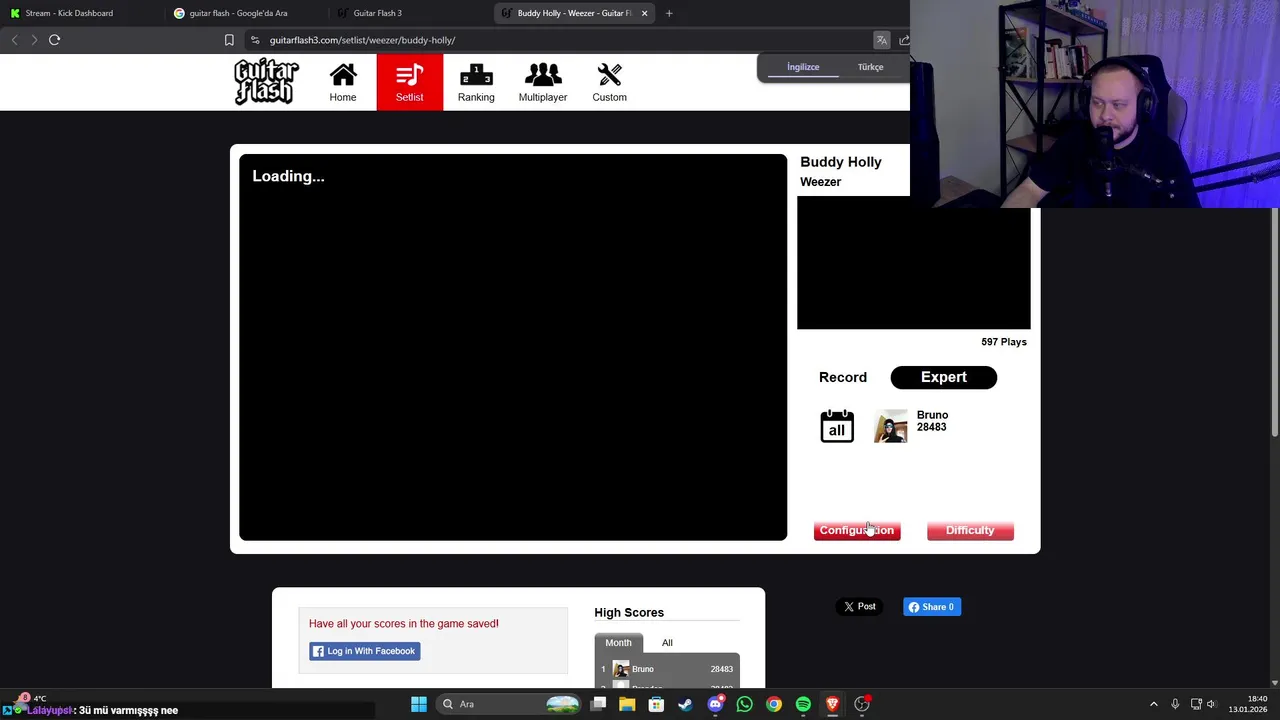Select the All high scores tab
Viewport: 1280px width, 720px height.
pos(667,642)
